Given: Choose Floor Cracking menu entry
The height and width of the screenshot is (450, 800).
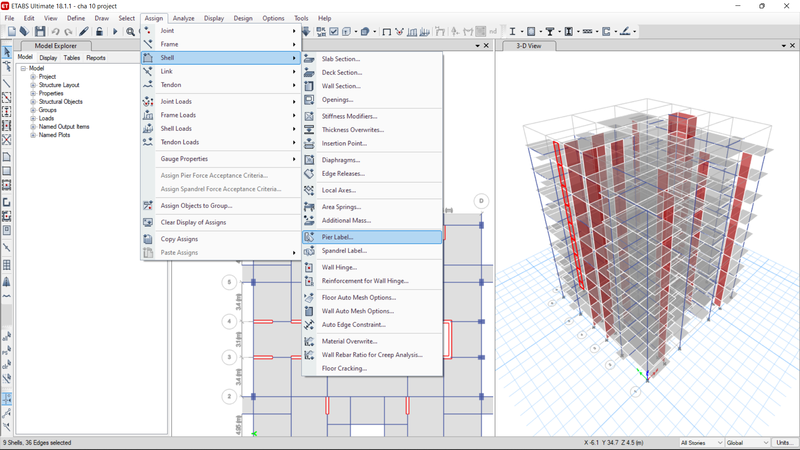Looking at the screenshot, I should 372,368.
